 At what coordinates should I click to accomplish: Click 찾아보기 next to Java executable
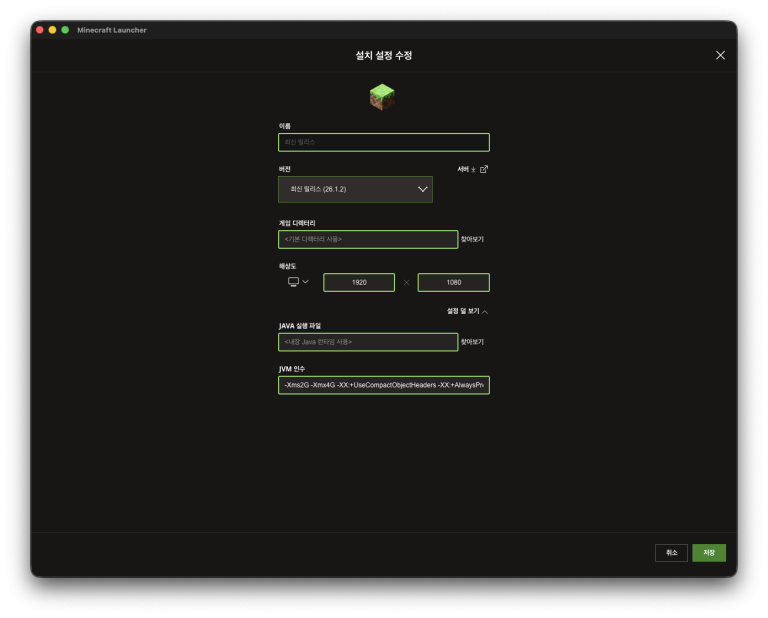click(472, 342)
